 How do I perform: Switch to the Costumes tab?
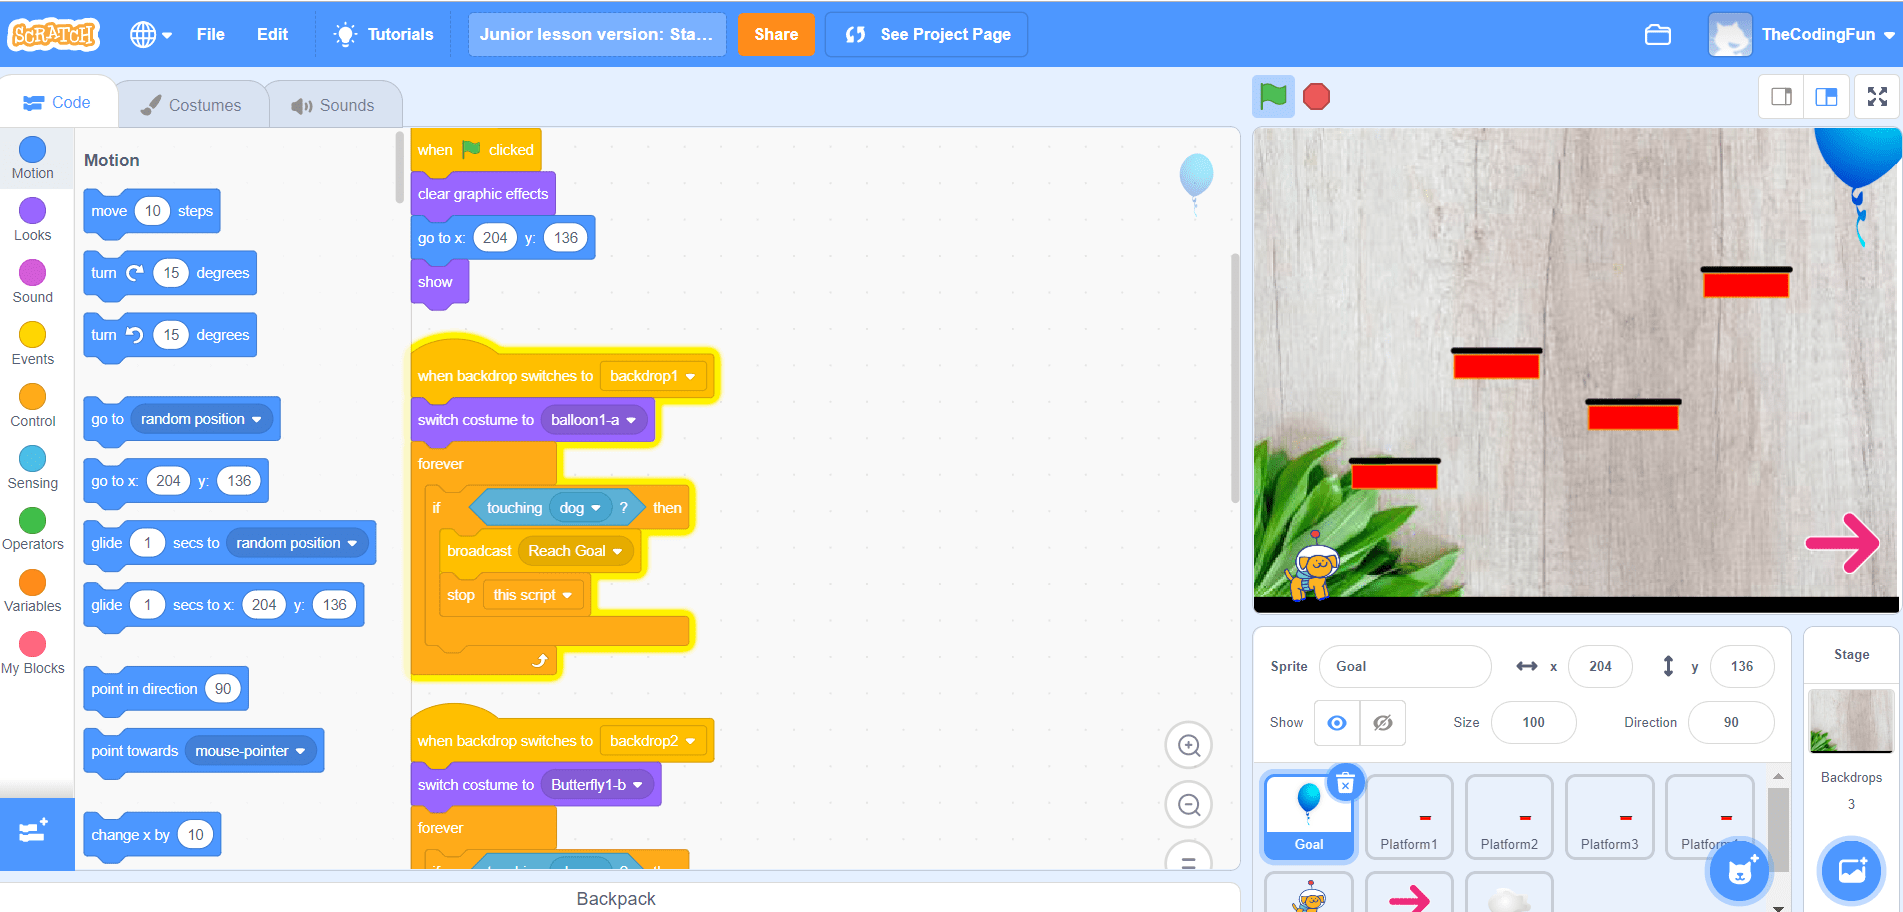(192, 105)
